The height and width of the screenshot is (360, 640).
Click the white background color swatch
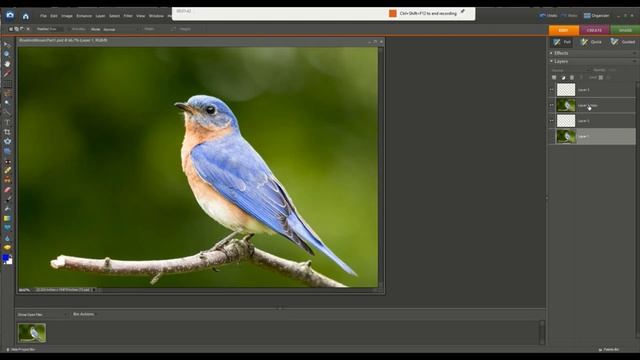(10, 262)
